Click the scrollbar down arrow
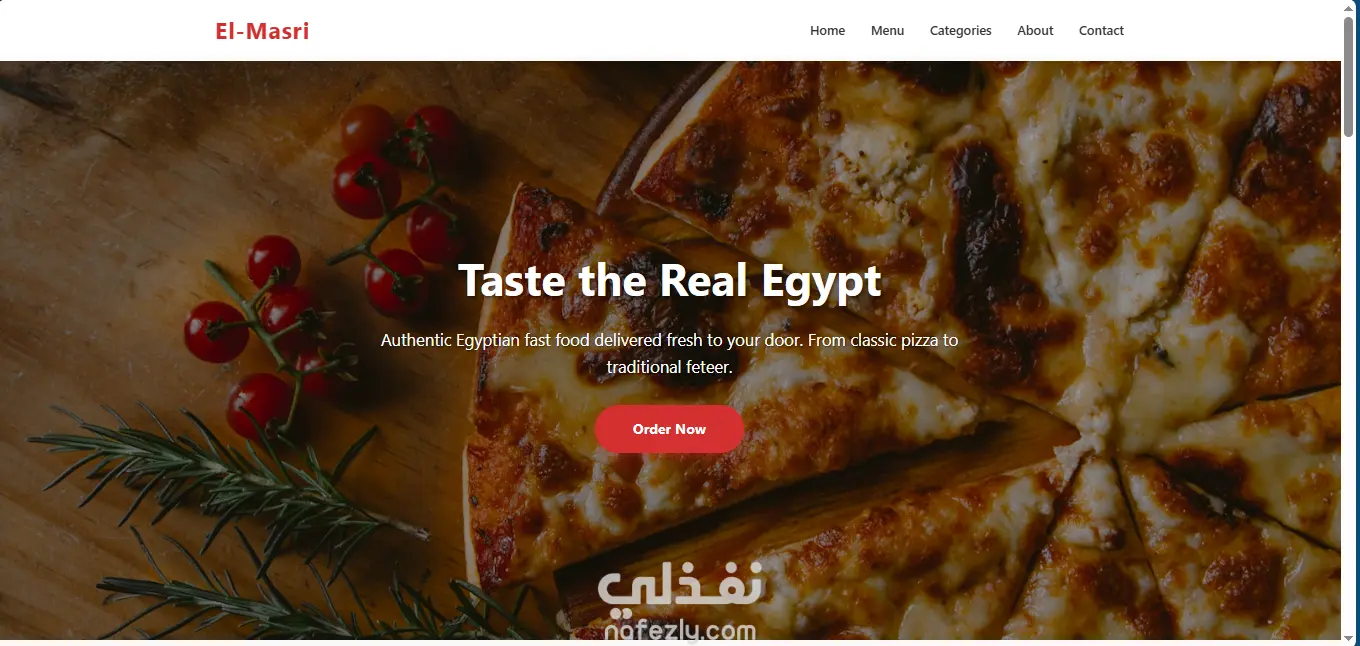The width and height of the screenshot is (1360, 646). [x=1350, y=637]
